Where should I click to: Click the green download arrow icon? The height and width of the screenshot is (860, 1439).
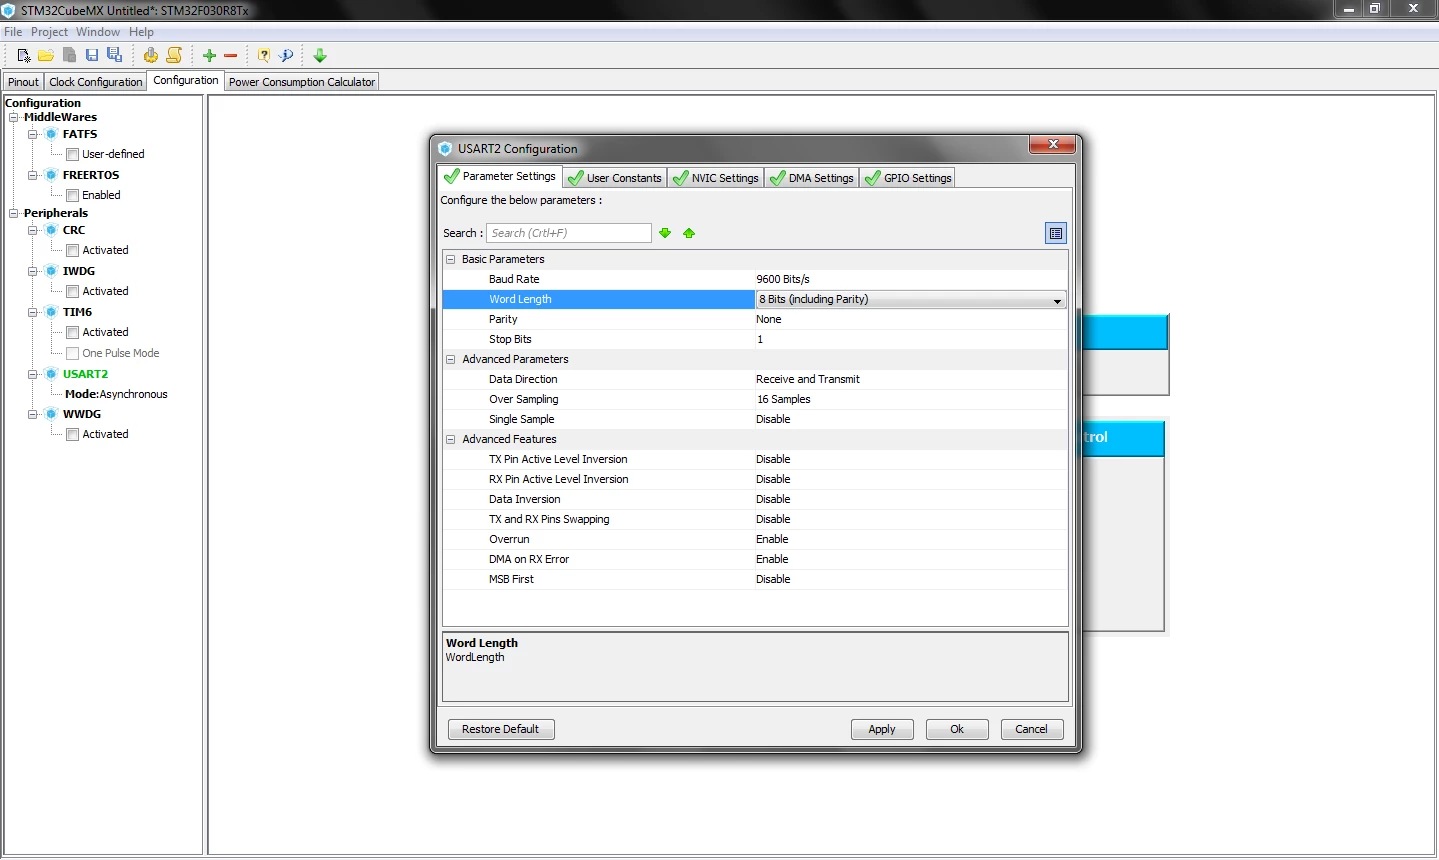(x=320, y=56)
